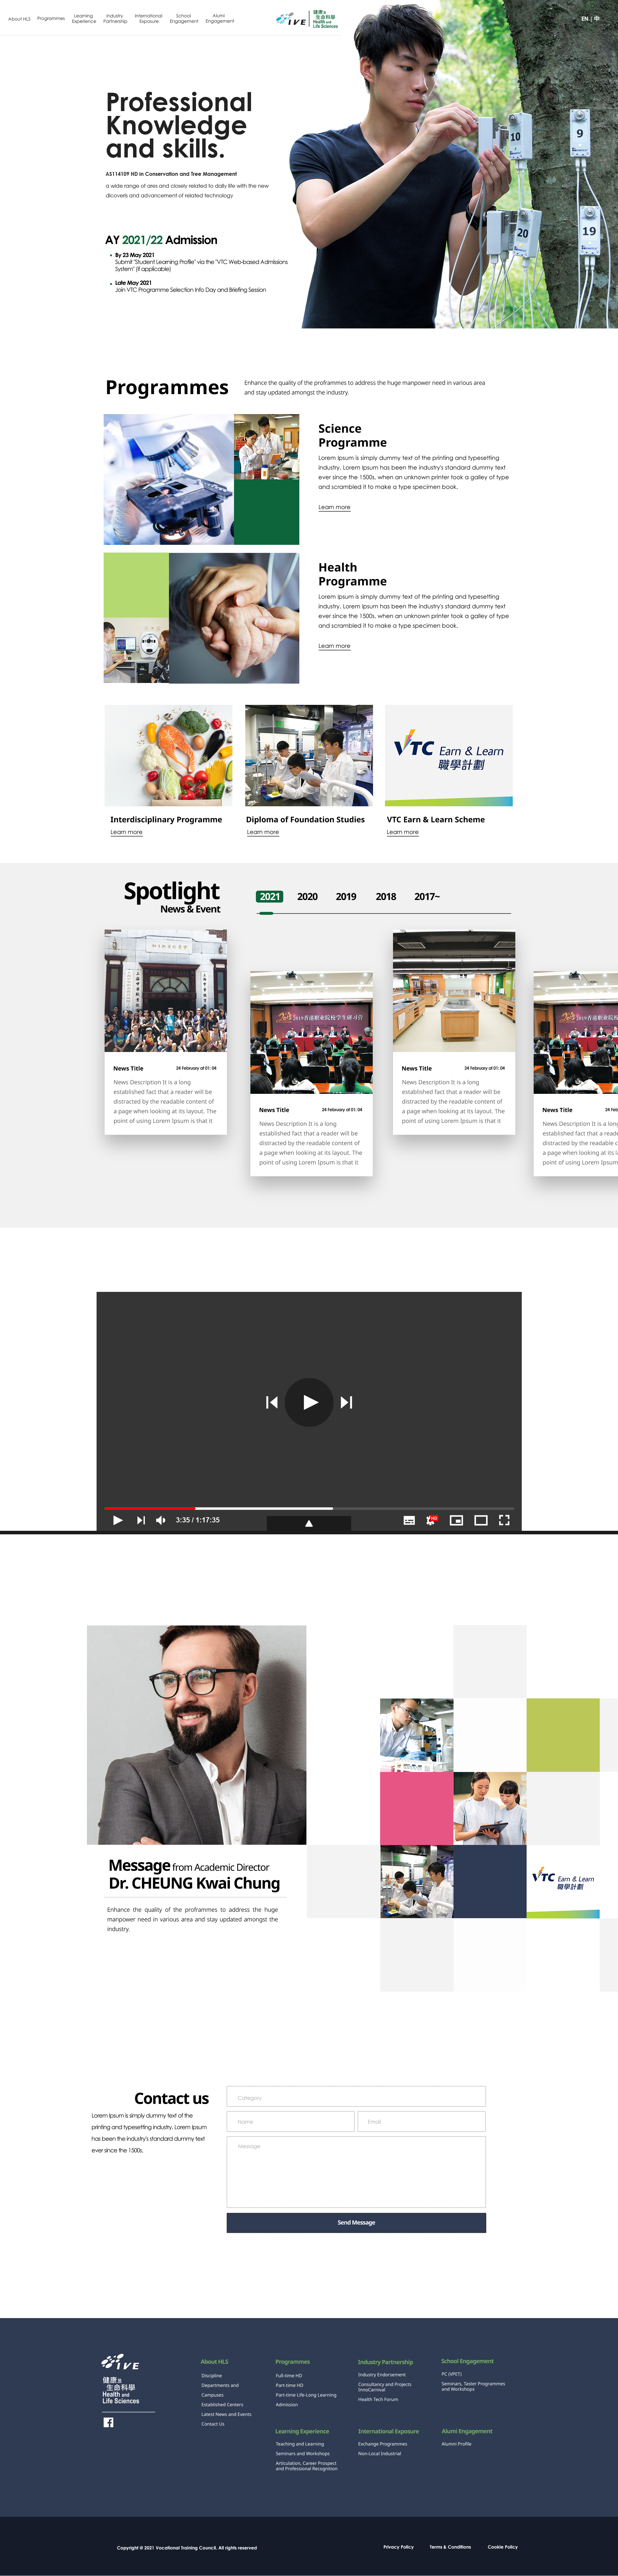Image resolution: width=618 pixels, height=2576 pixels.
Task: Open Established Centers footer link
Action: pos(222,2405)
